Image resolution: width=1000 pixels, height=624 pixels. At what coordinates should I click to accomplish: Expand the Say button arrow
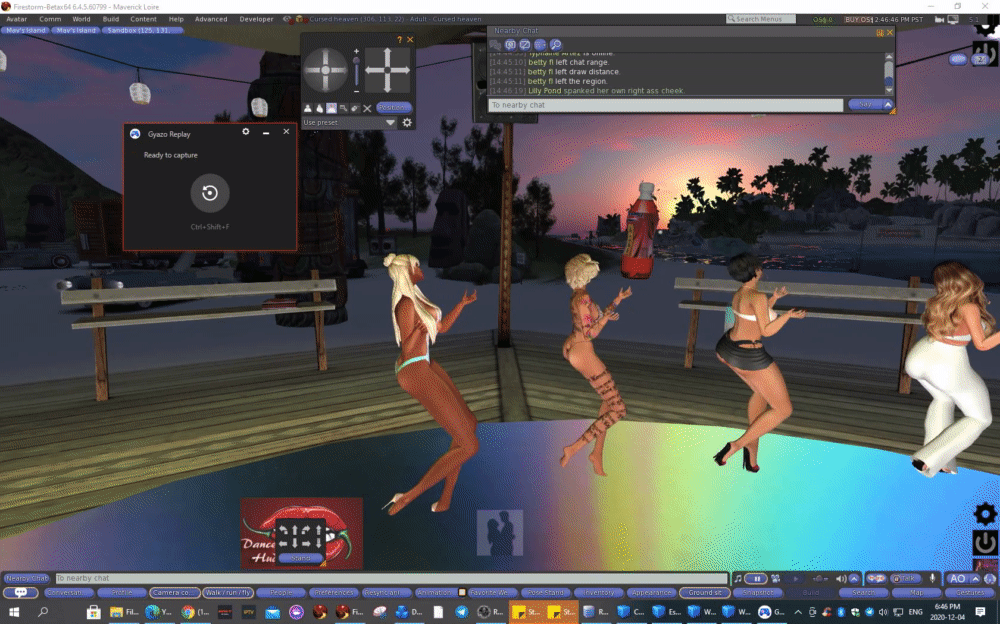coord(888,105)
